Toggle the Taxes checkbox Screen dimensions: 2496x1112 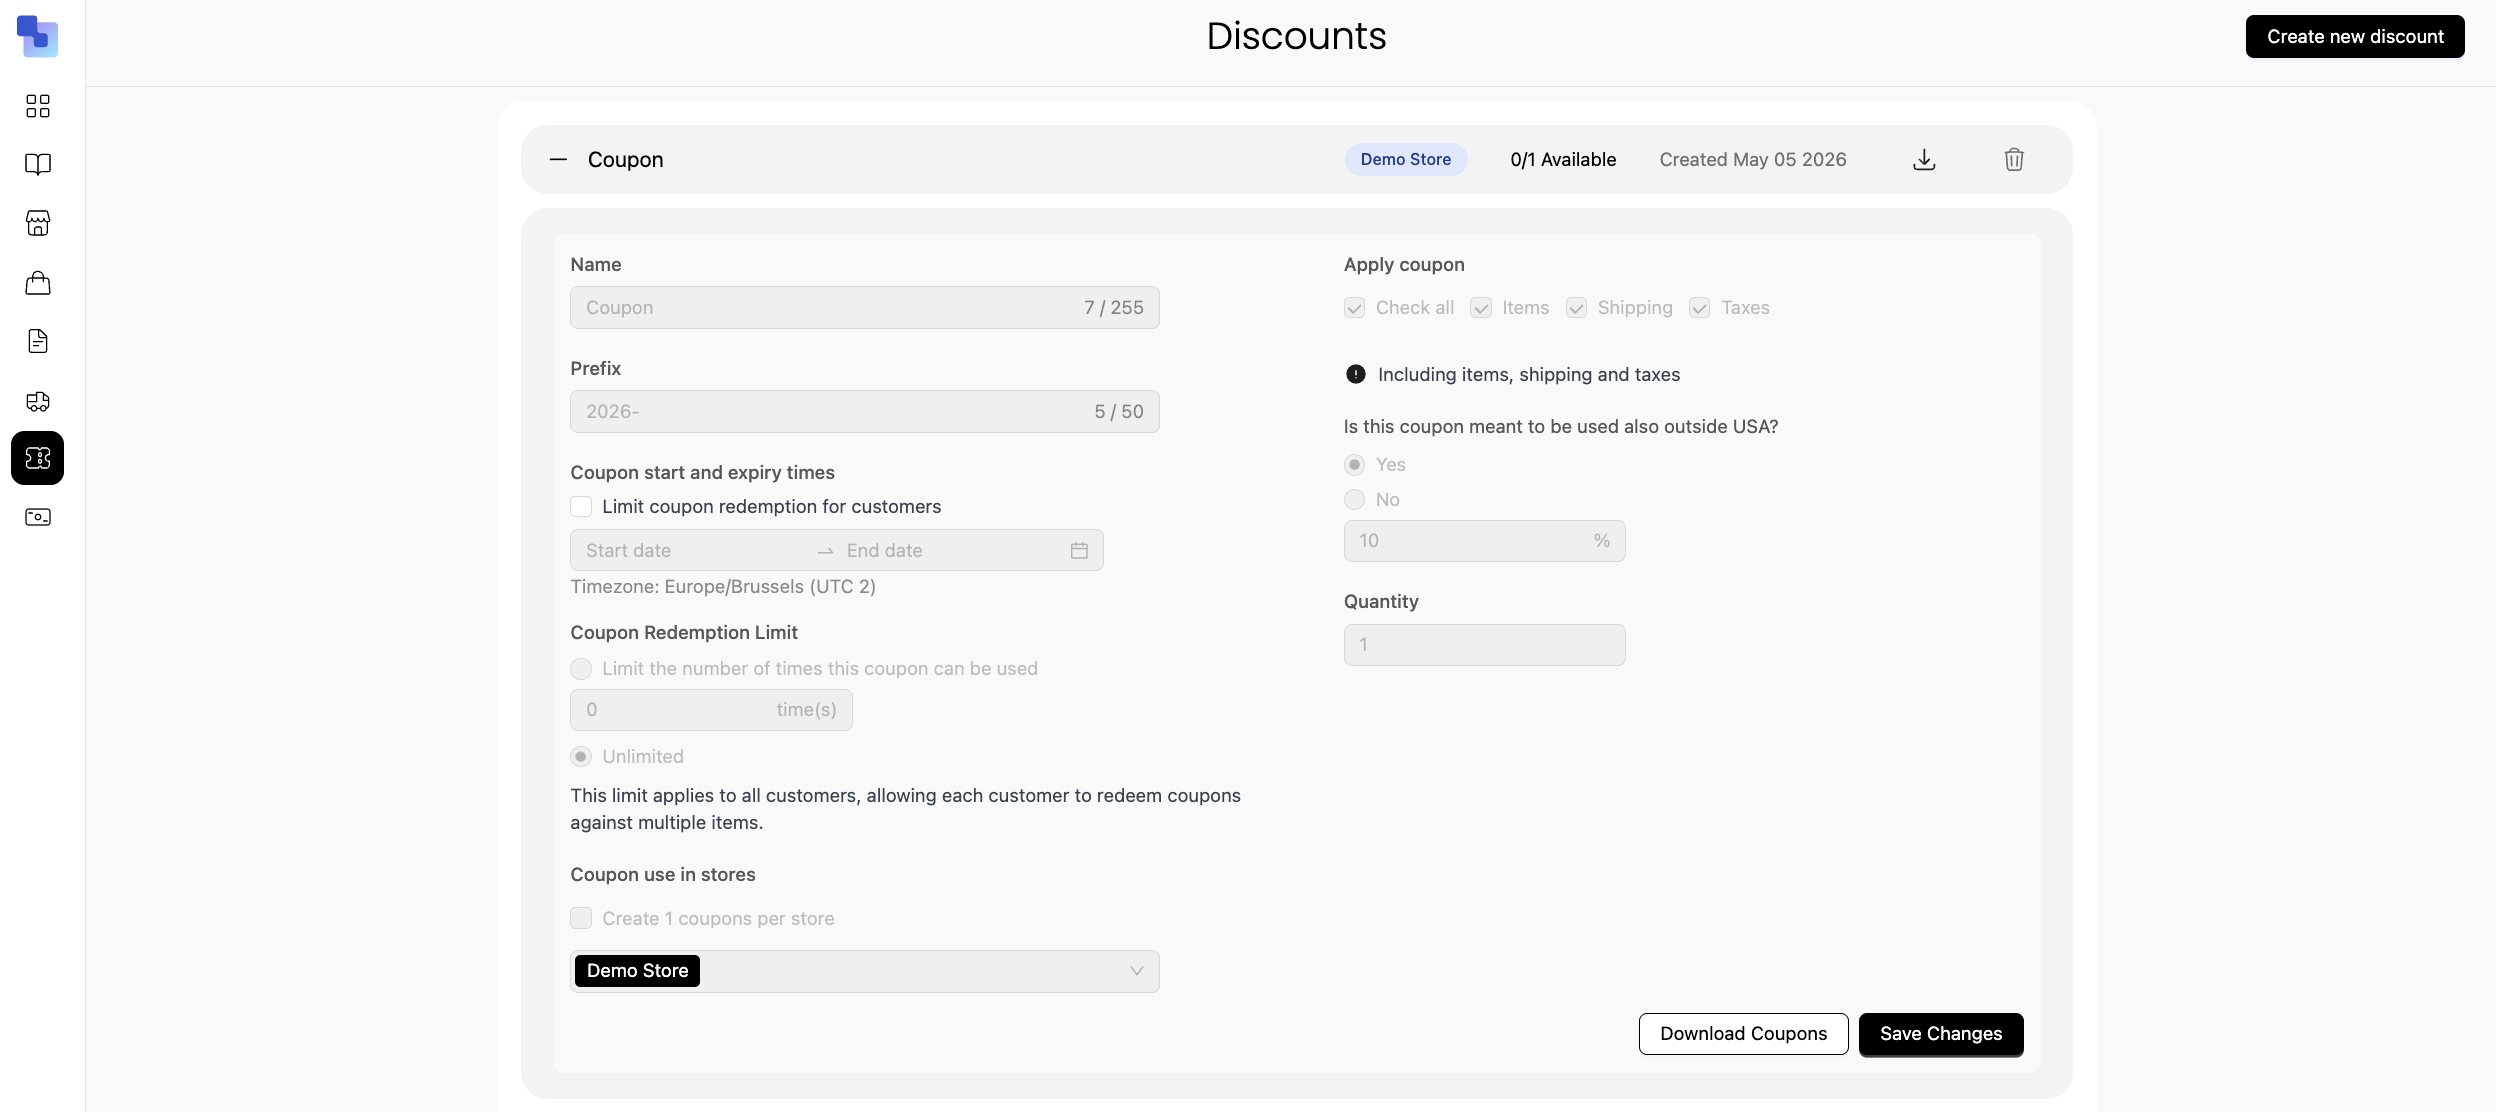(x=1700, y=308)
